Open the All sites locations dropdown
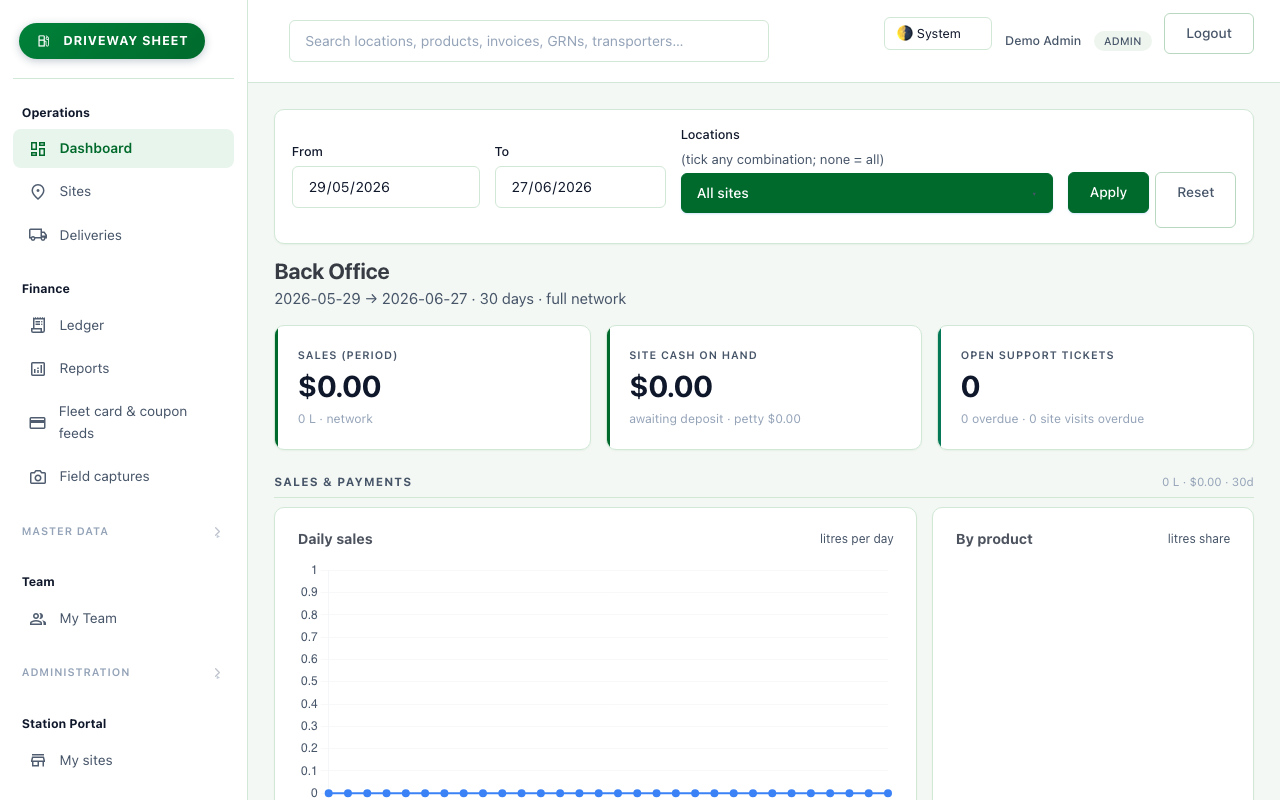Viewport: 1280px width, 800px height. pyautogui.click(x=867, y=193)
